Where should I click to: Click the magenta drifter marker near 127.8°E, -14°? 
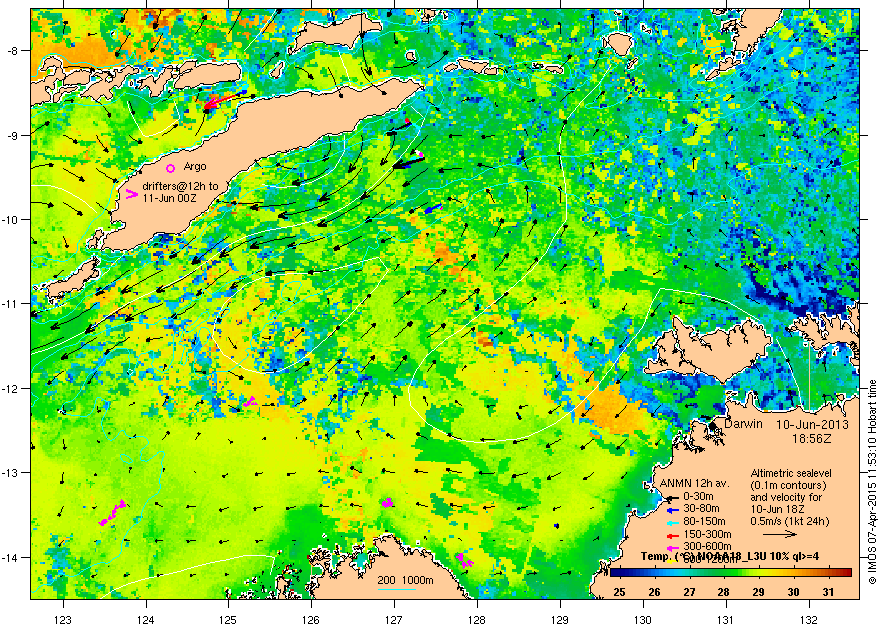click(x=464, y=560)
